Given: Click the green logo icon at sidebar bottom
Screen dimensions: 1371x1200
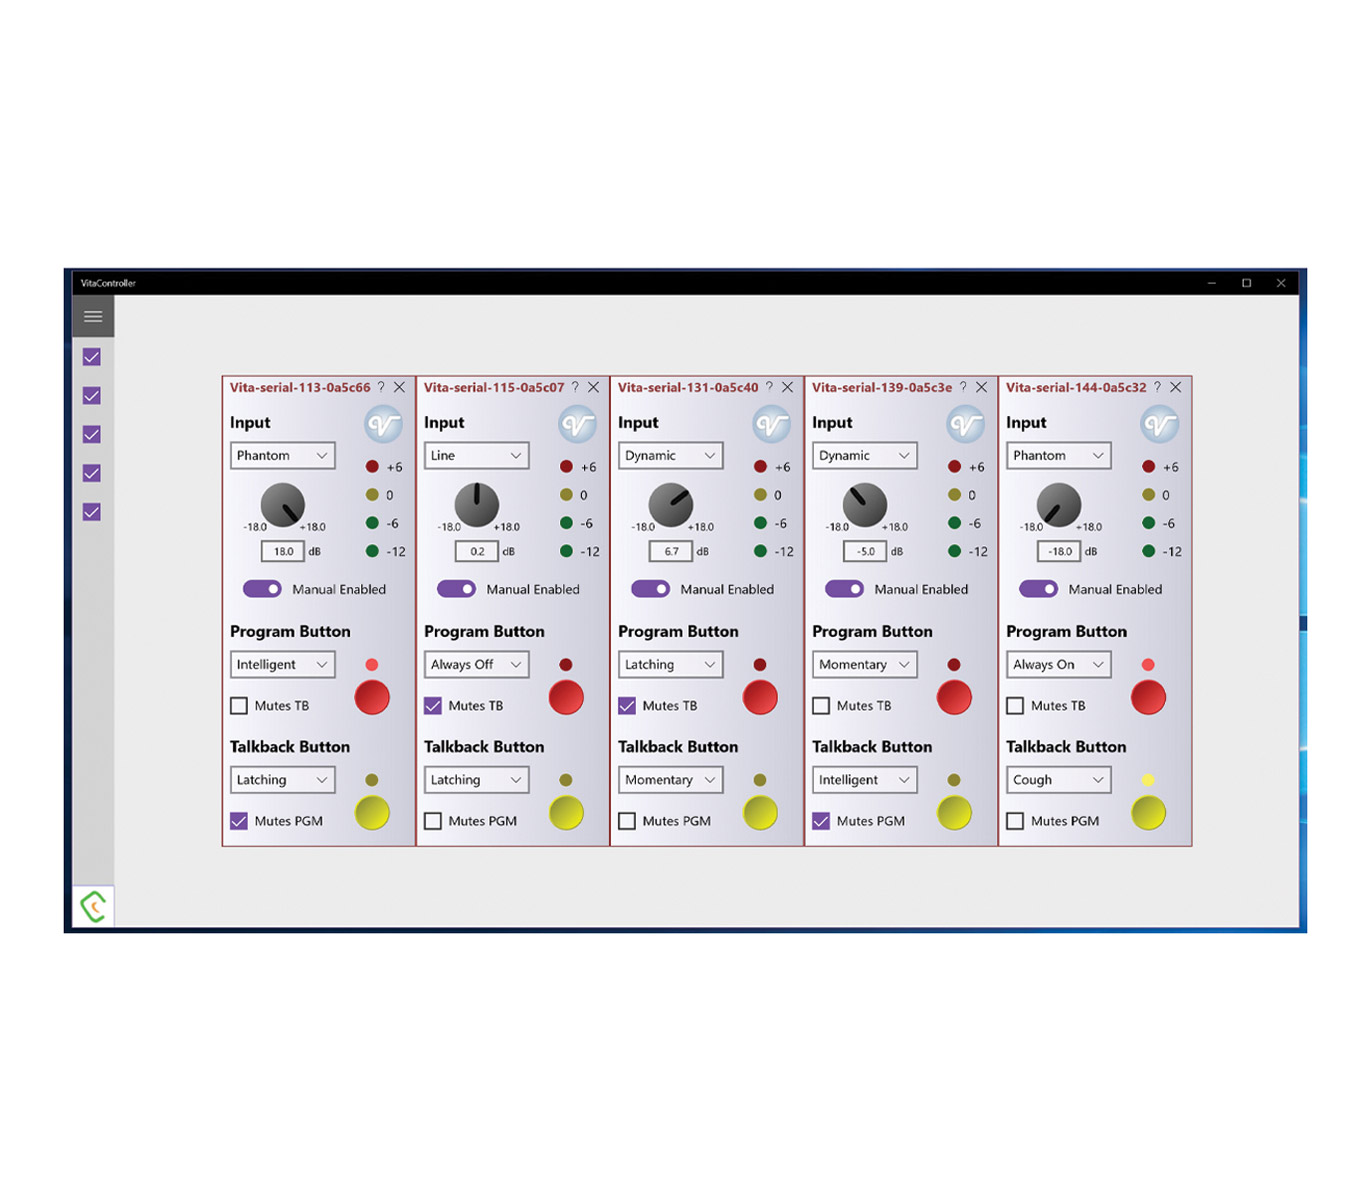Looking at the screenshot, I should click(x=93, y=907).
